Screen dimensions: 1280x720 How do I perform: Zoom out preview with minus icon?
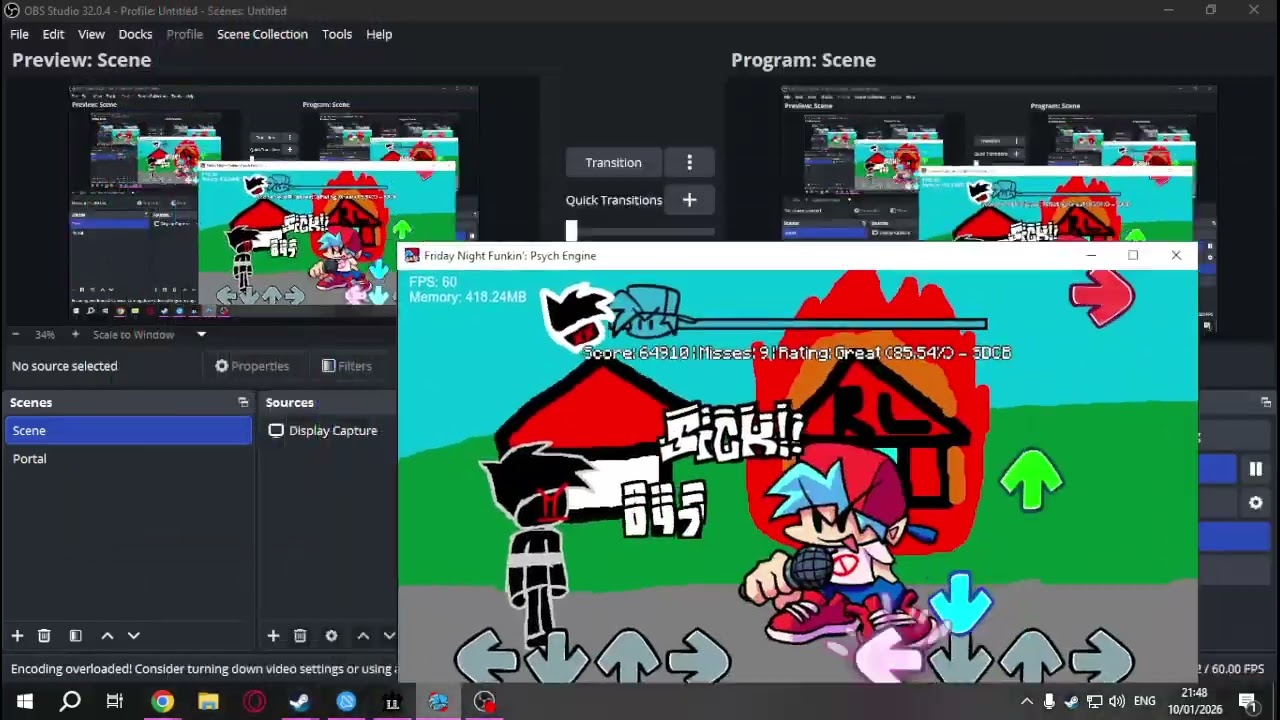[15, 335]
